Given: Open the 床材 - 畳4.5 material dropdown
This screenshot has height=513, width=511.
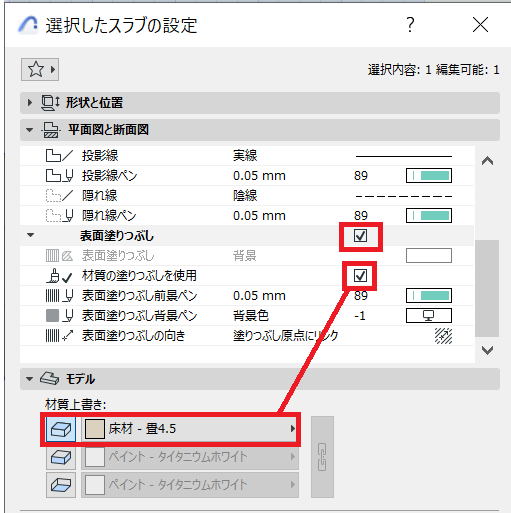Looking at the screenshot, I should pos(190,429).
